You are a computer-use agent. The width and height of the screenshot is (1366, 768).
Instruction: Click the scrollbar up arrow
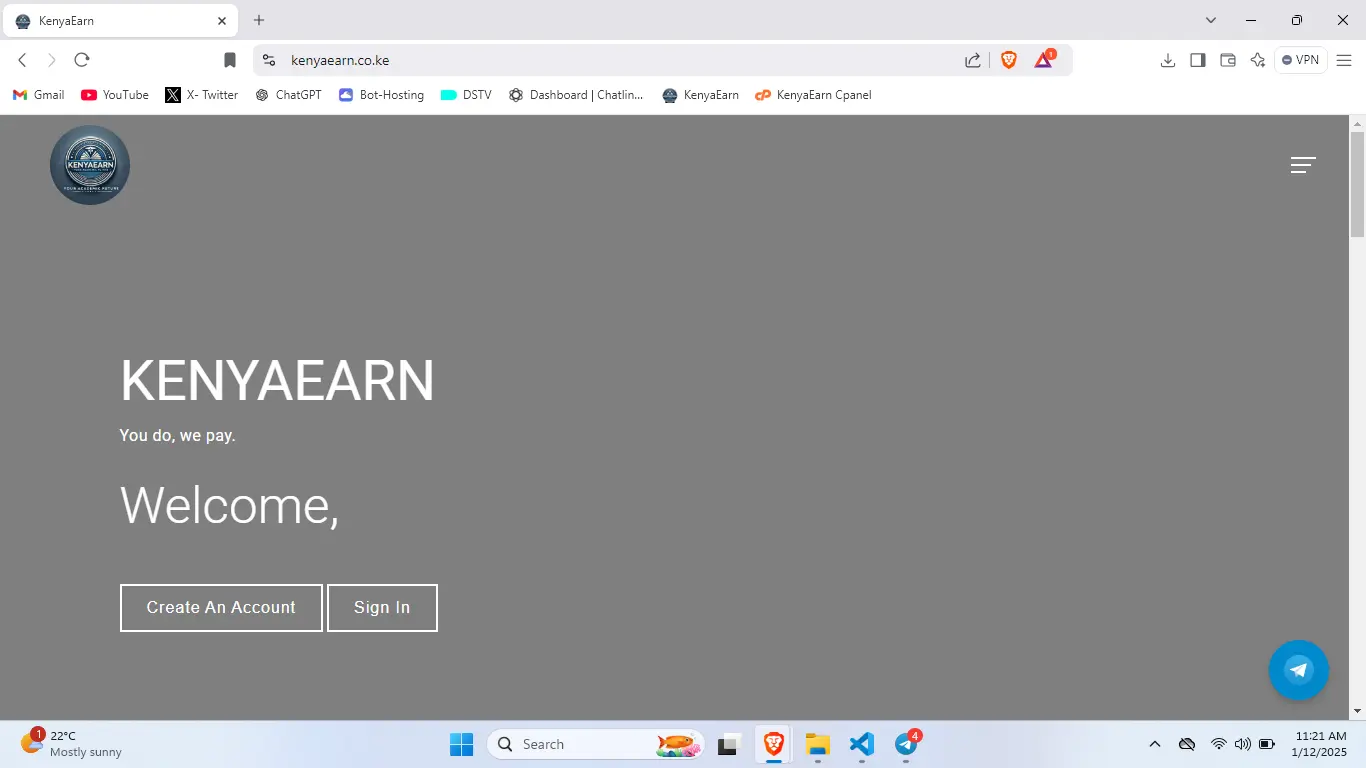click(x=1357, y=124)
